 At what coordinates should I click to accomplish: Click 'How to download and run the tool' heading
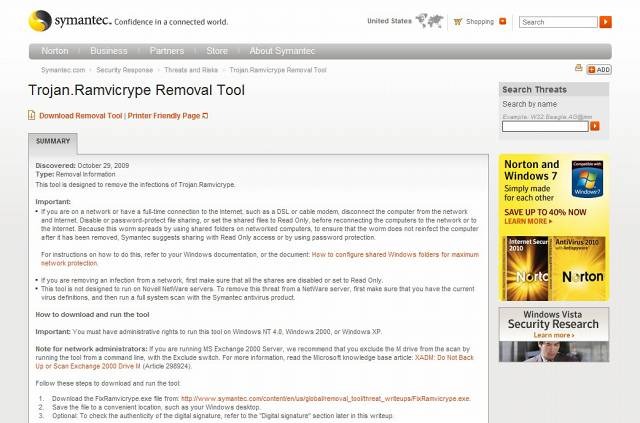click(92, 314)
